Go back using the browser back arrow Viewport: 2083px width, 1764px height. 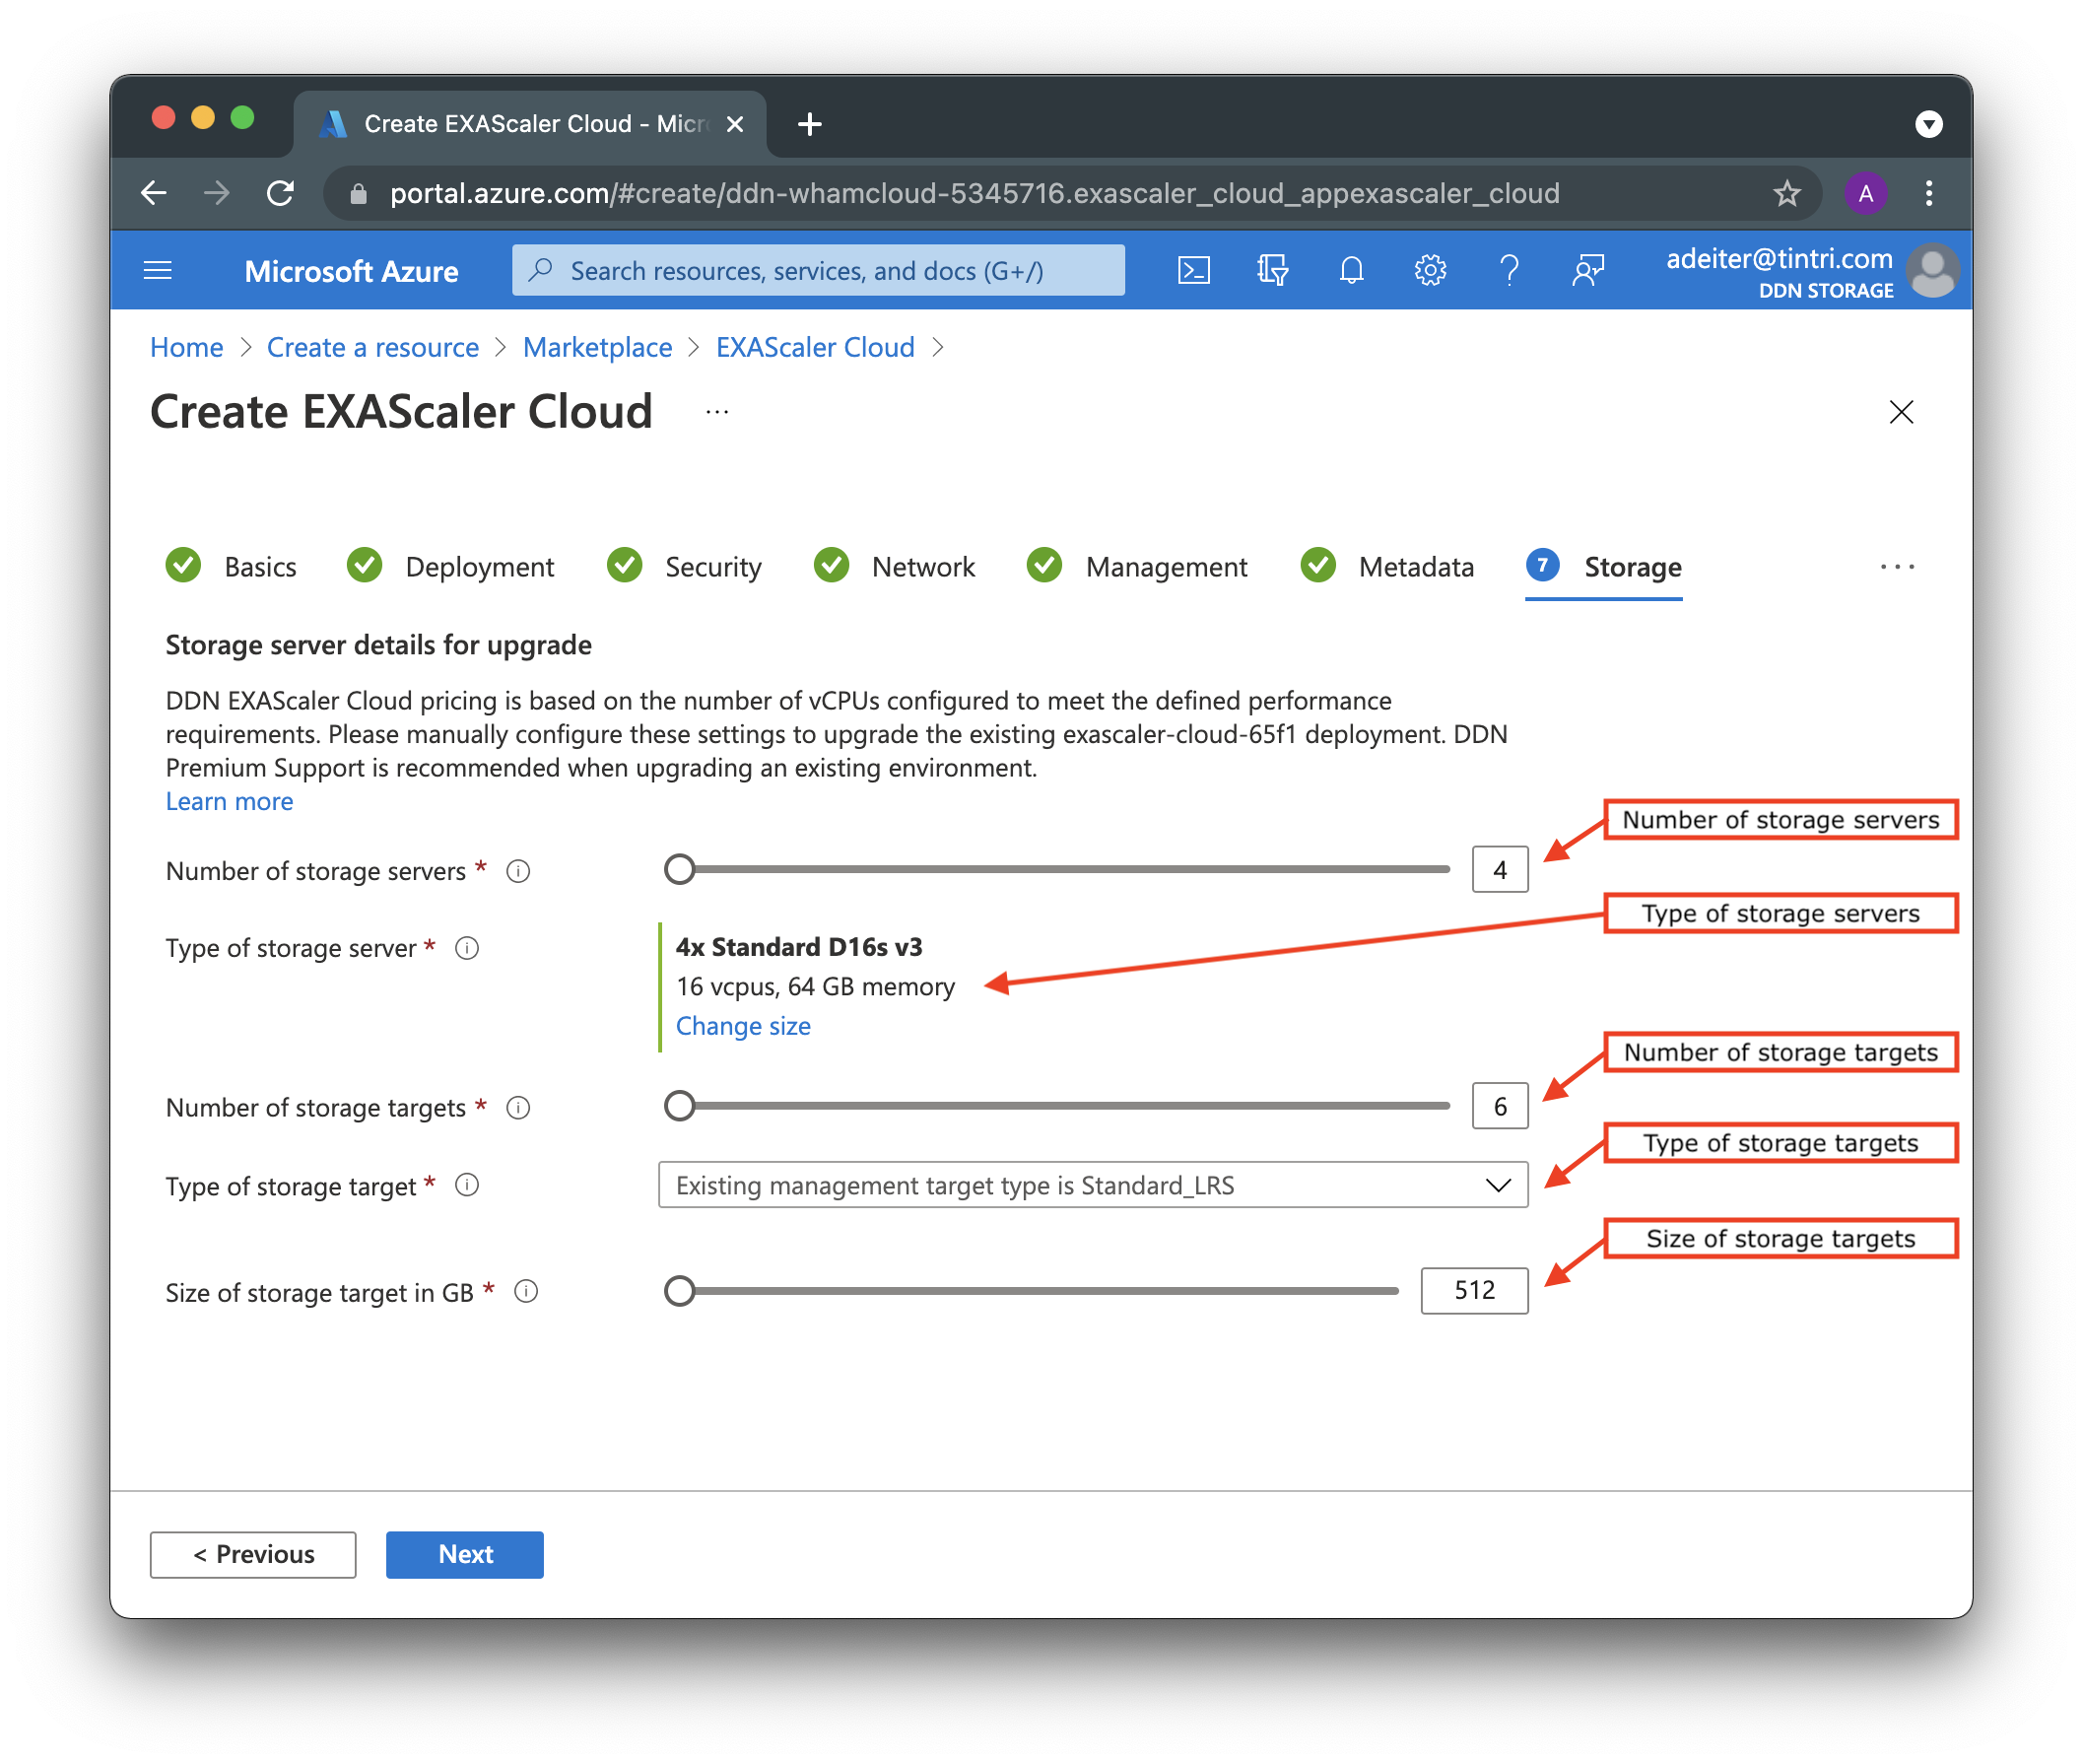[x=154, y=193]
